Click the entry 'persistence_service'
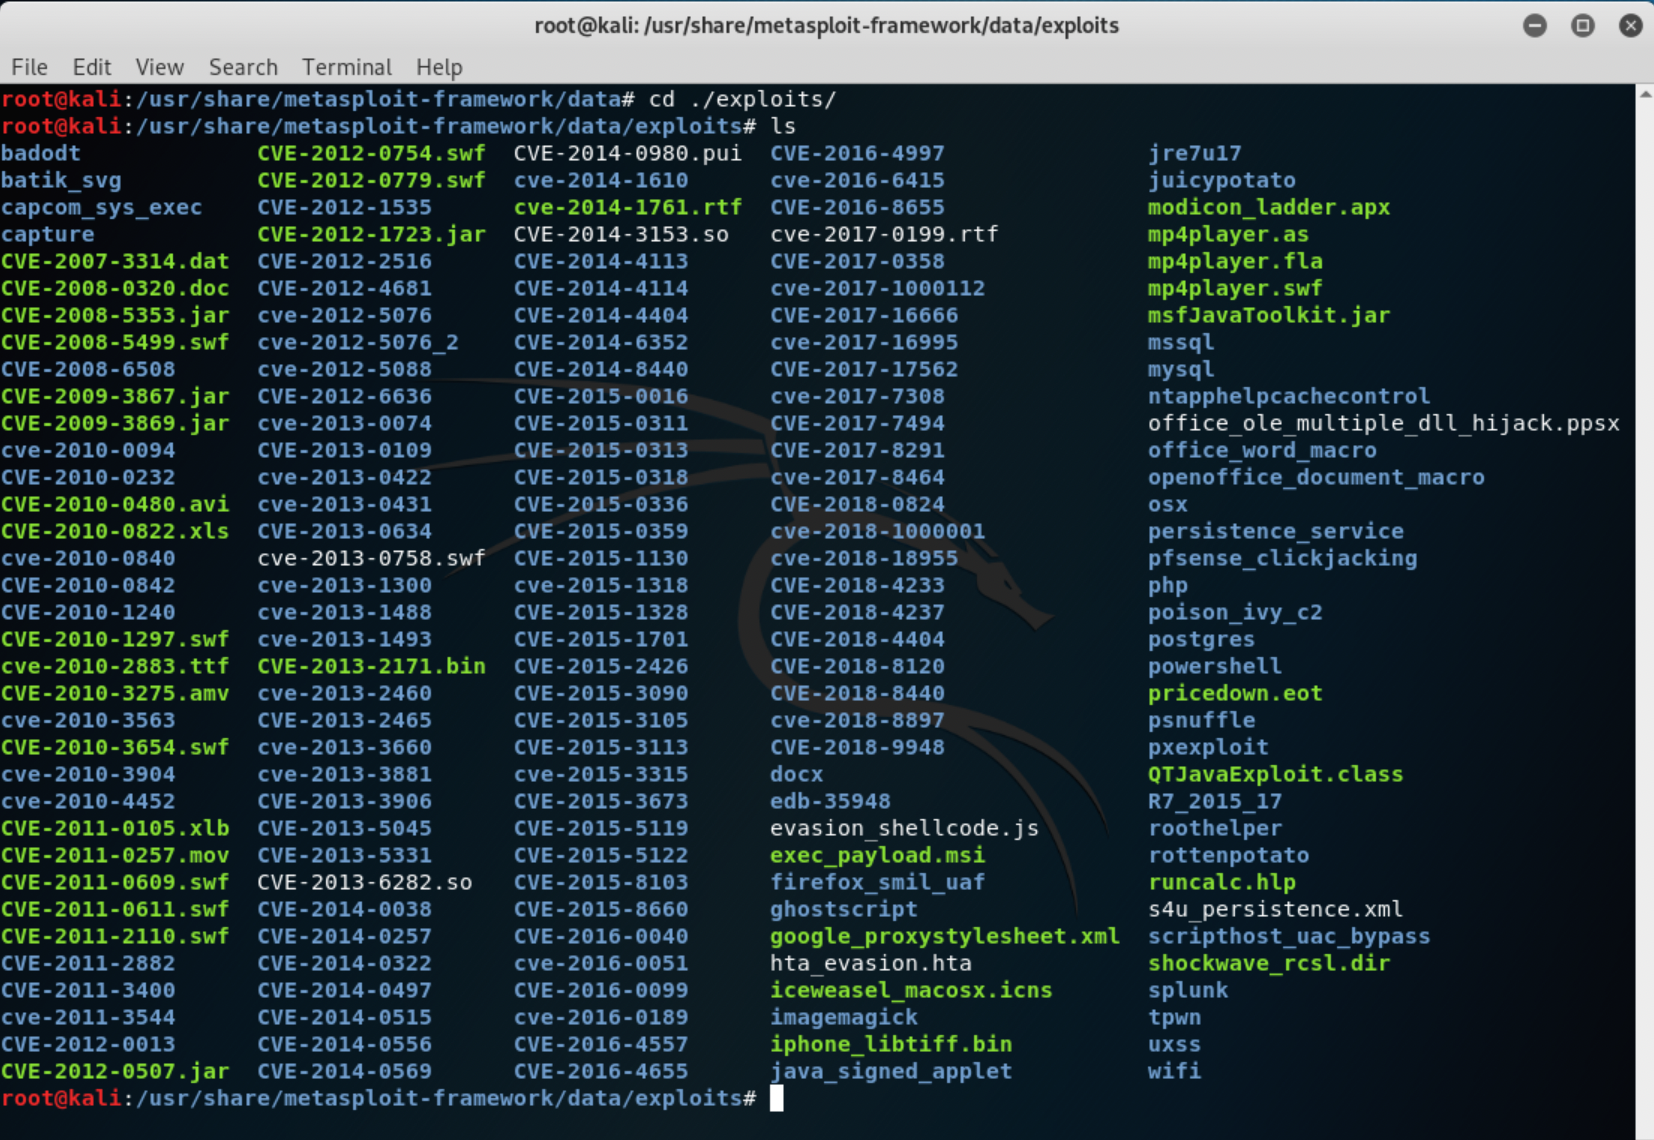The width and height of the screenshot is (1654, 1140). pos(1276,531)
